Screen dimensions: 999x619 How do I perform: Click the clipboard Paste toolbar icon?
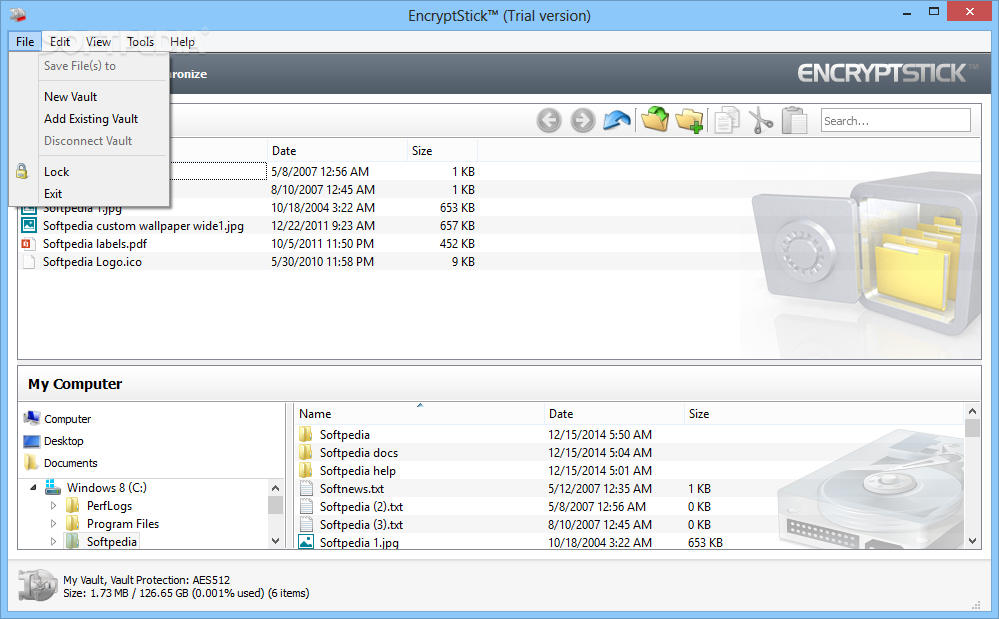click(x=794, y=120)
